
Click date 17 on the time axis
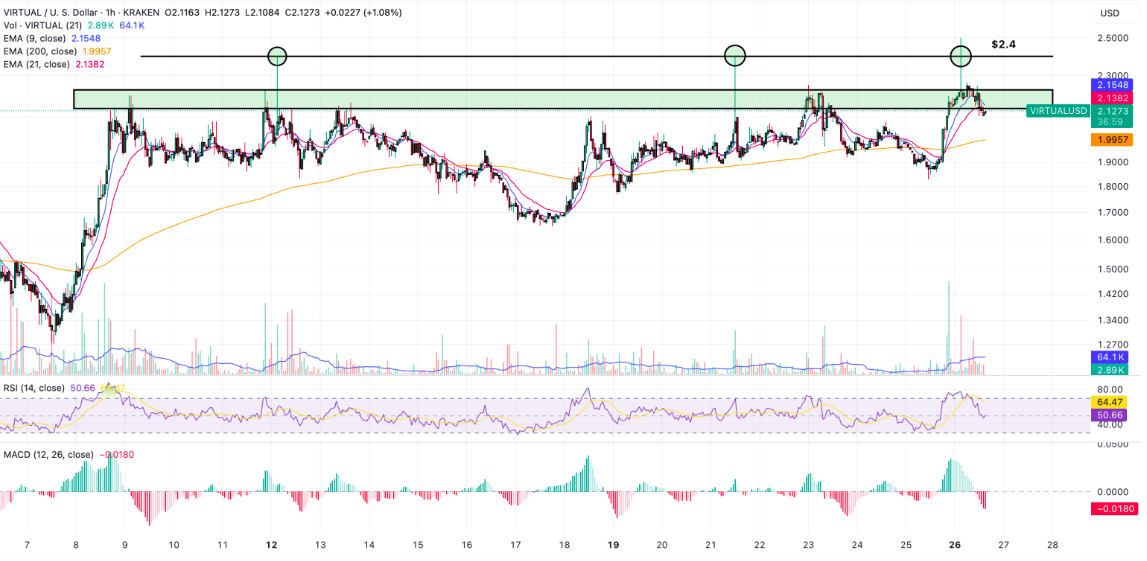click(516, 545)
